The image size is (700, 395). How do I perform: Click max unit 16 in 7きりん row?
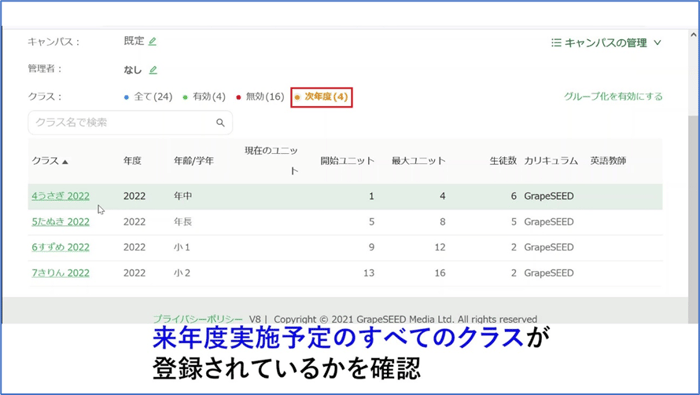click(x=440, y=273)
